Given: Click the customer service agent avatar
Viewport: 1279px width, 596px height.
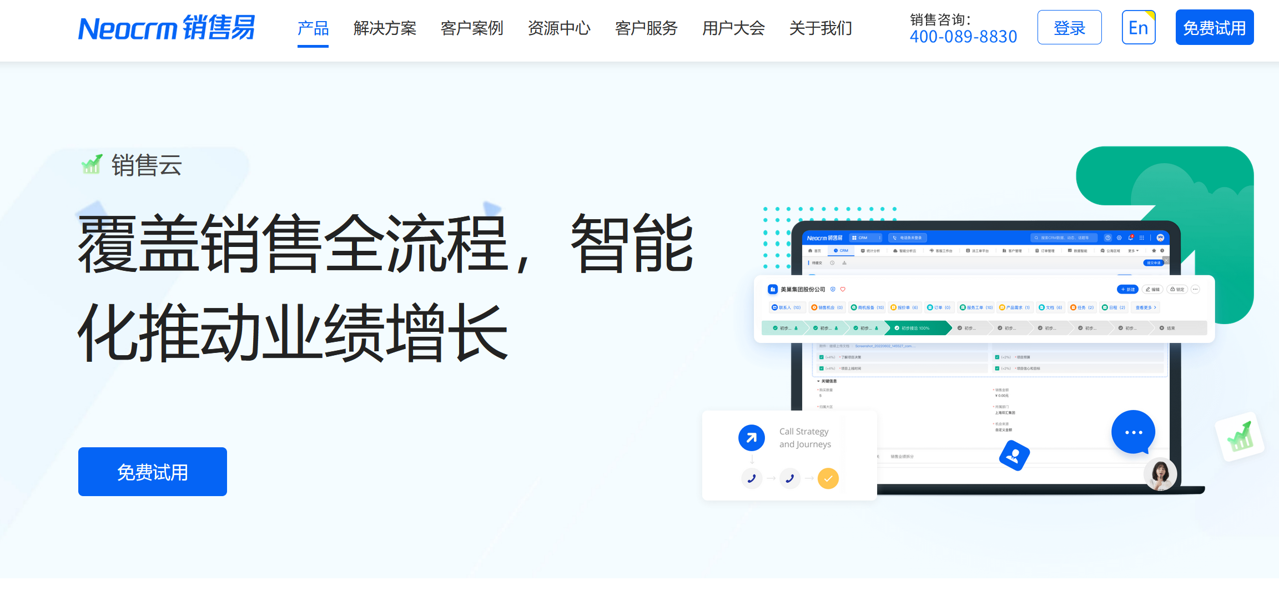Looking at the screenshot, I should (x=1160, y=474).
